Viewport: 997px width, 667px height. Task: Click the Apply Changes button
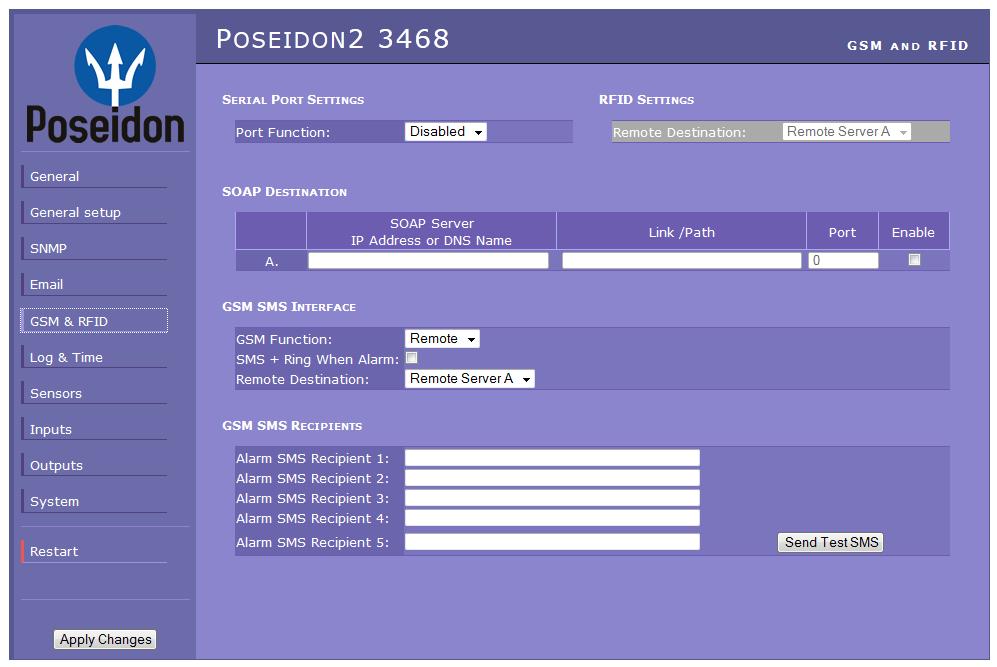105,639
